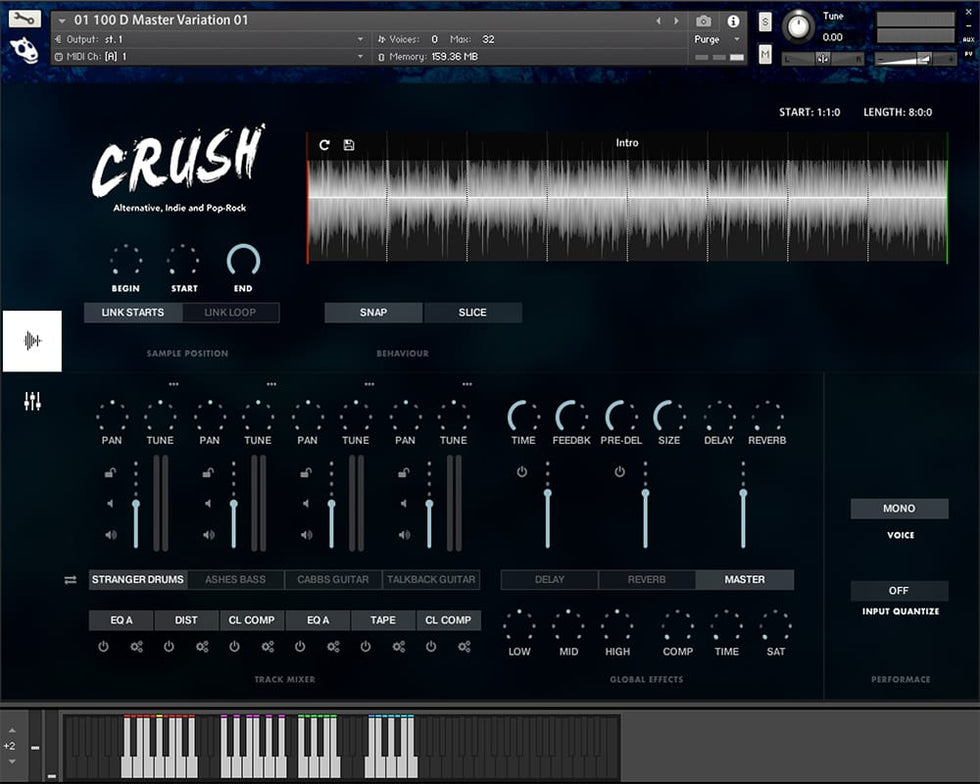
Task: Toggle the LINK STARTS button
Action: click(133, 313)
